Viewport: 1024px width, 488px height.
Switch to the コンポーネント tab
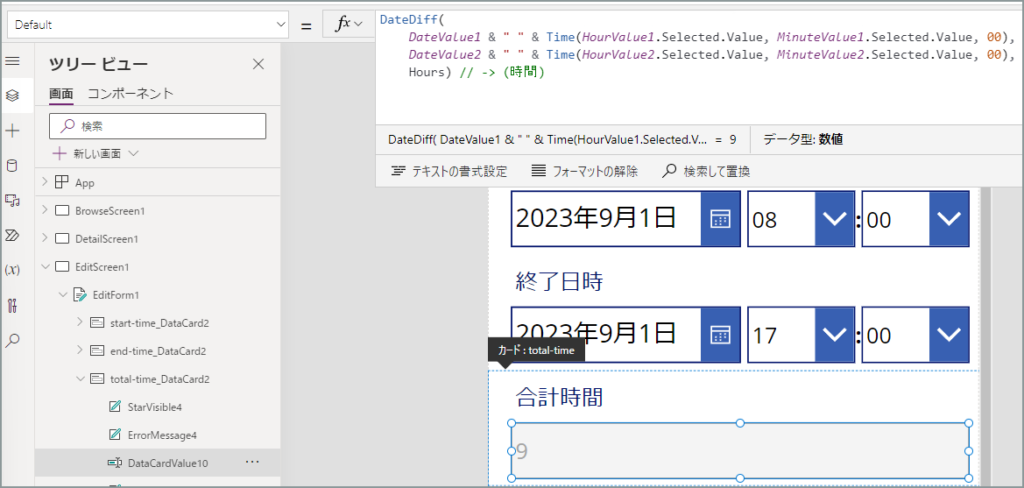(131, 93)
